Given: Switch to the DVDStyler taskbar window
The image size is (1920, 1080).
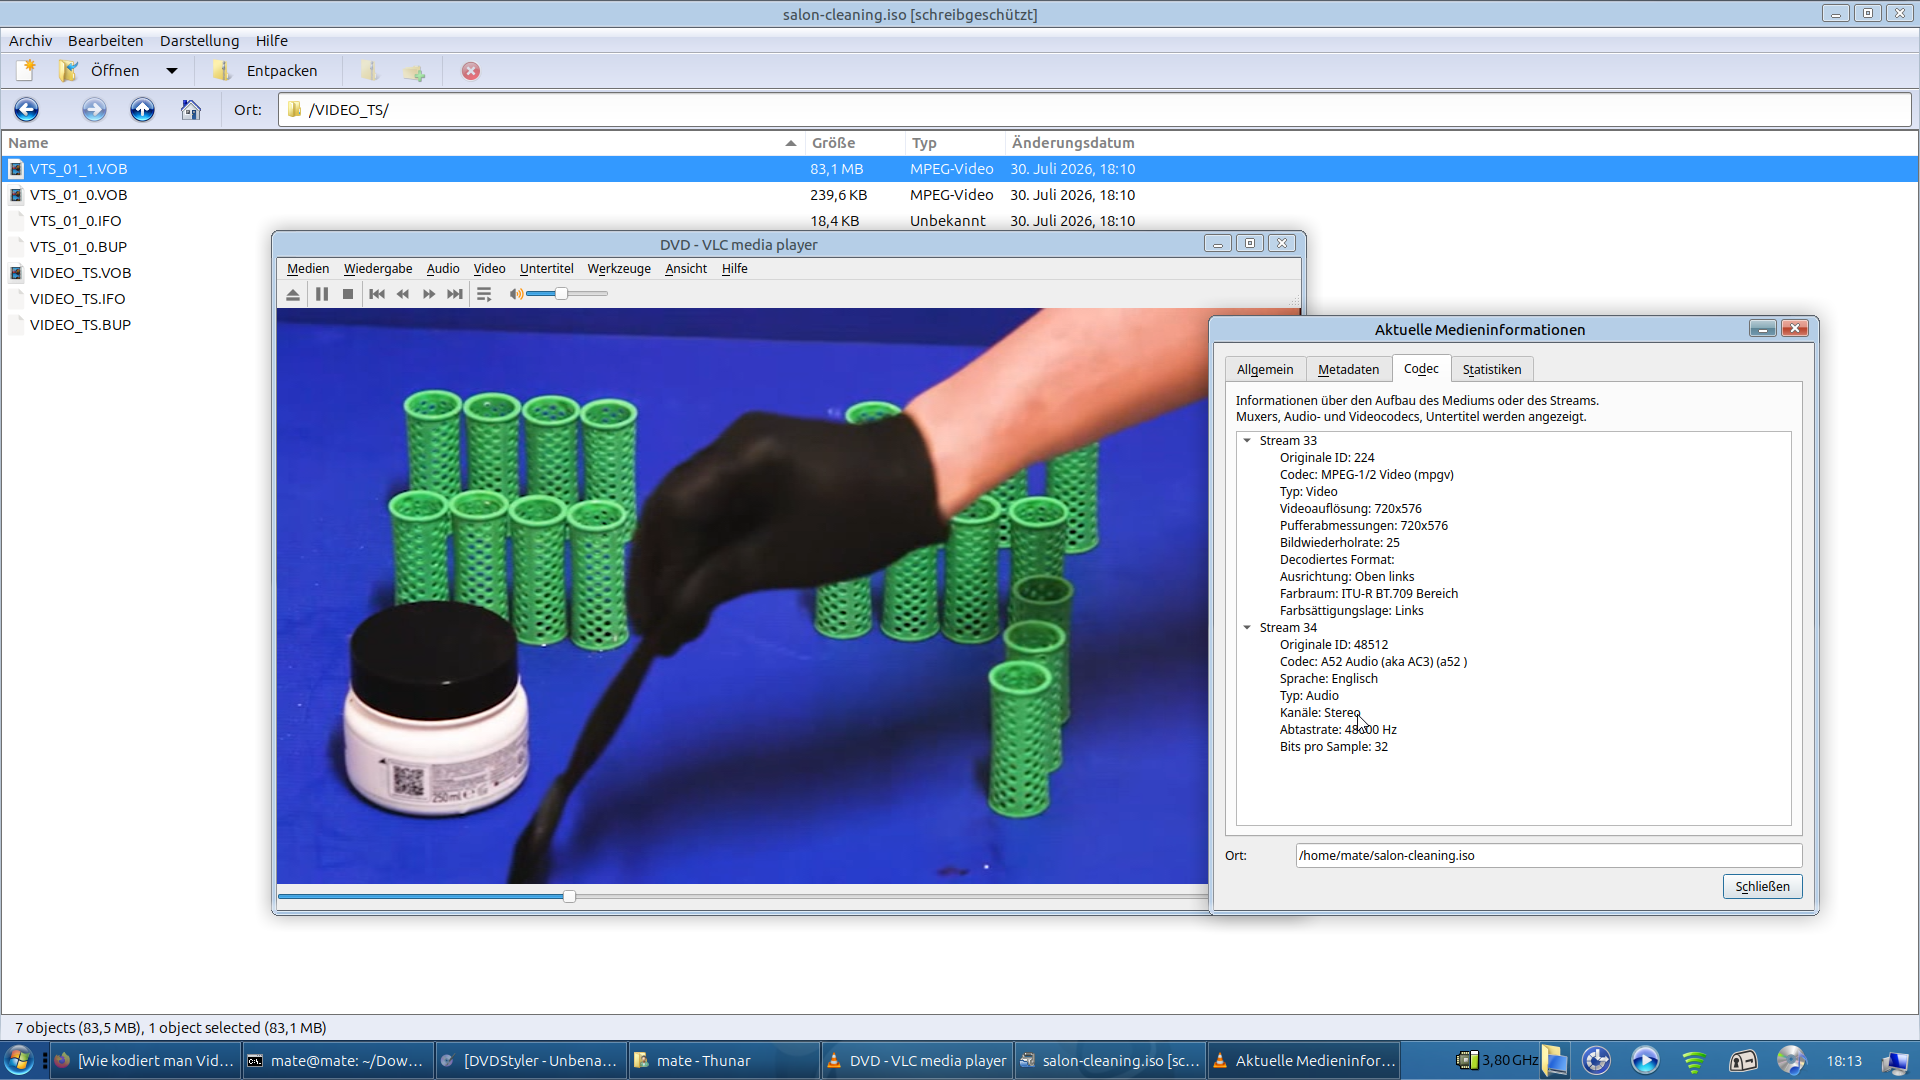Looking at the screenshot, I should tap(531, 1061).
